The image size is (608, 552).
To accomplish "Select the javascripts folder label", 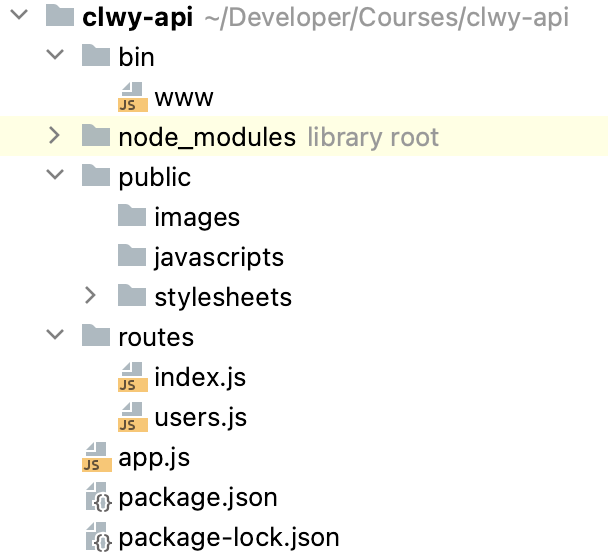I will coord(219,258).
